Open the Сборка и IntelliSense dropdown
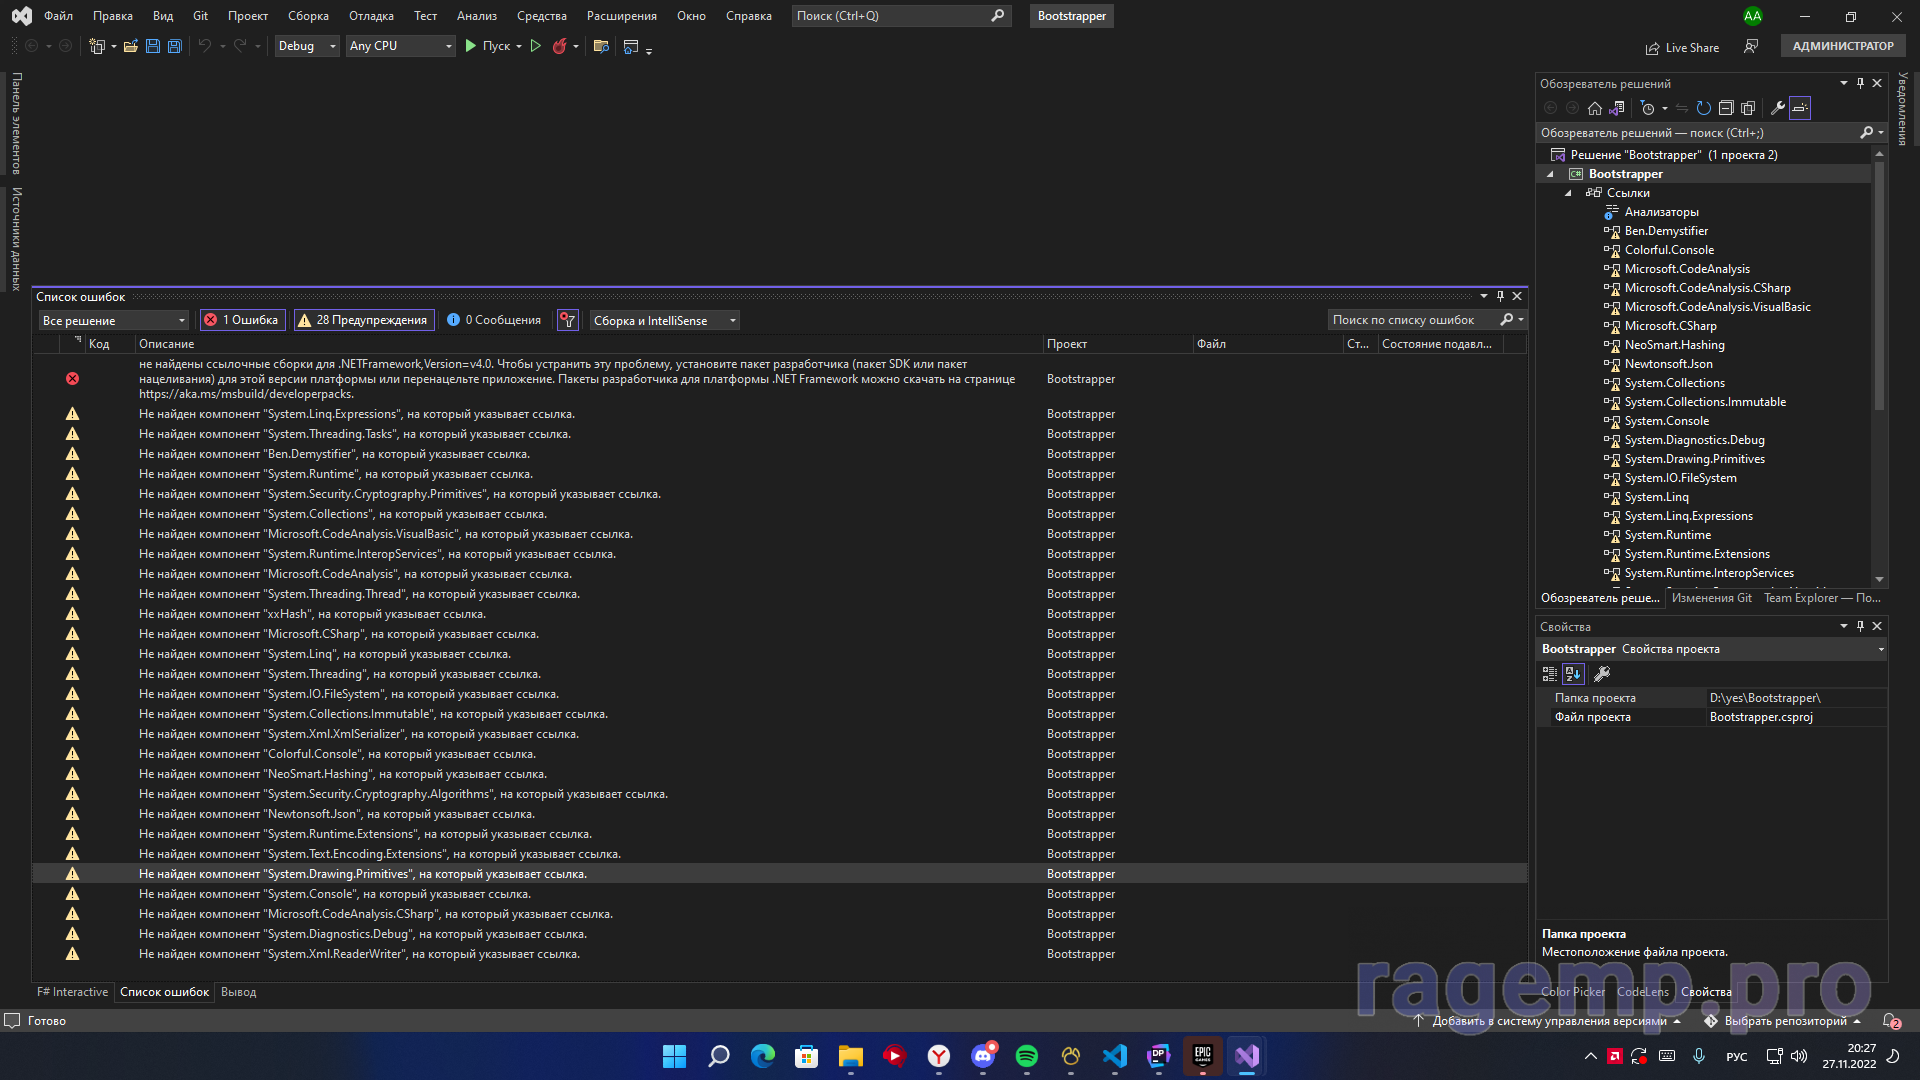This screenshot has width=1920, height=1080. click(664, 320)
